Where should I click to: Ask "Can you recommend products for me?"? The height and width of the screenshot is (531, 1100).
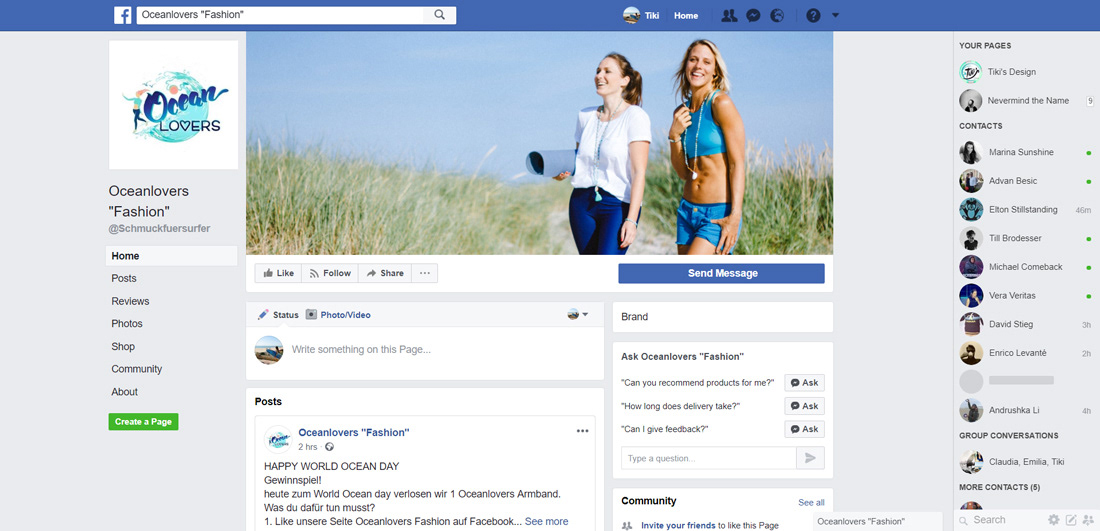point(804,383)
